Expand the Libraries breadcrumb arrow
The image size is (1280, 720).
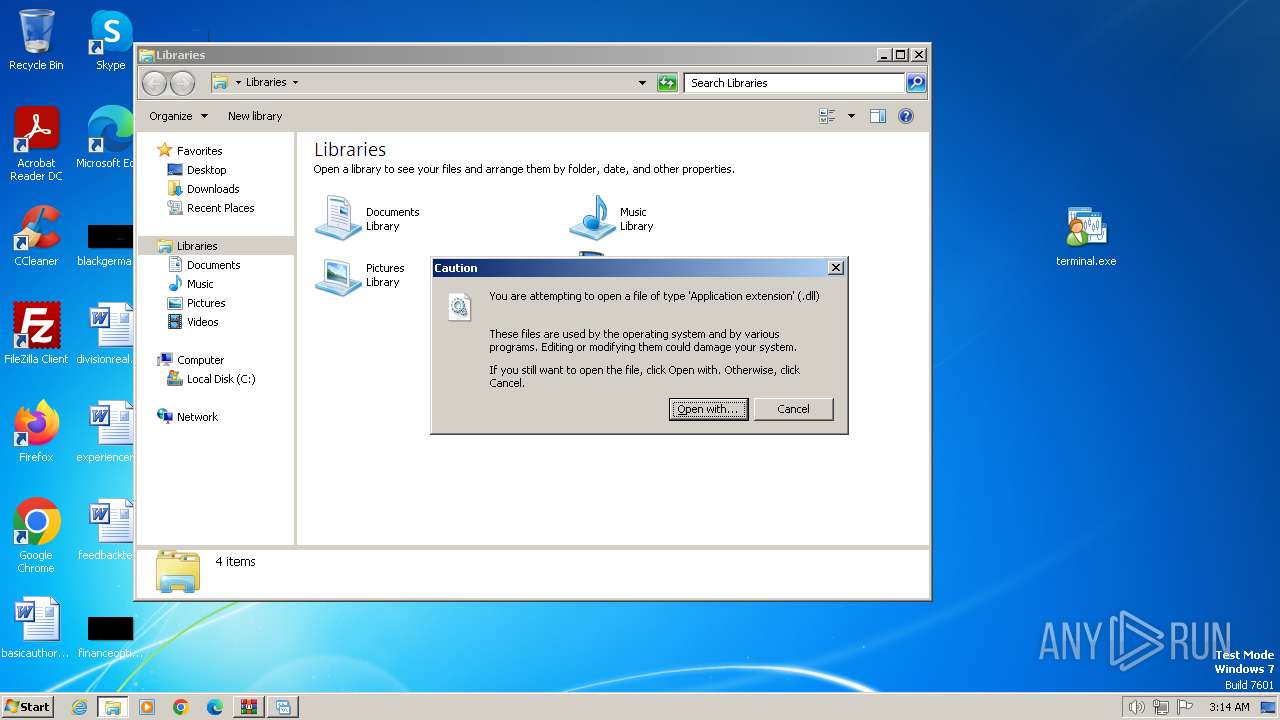click(x=295, y=83)
